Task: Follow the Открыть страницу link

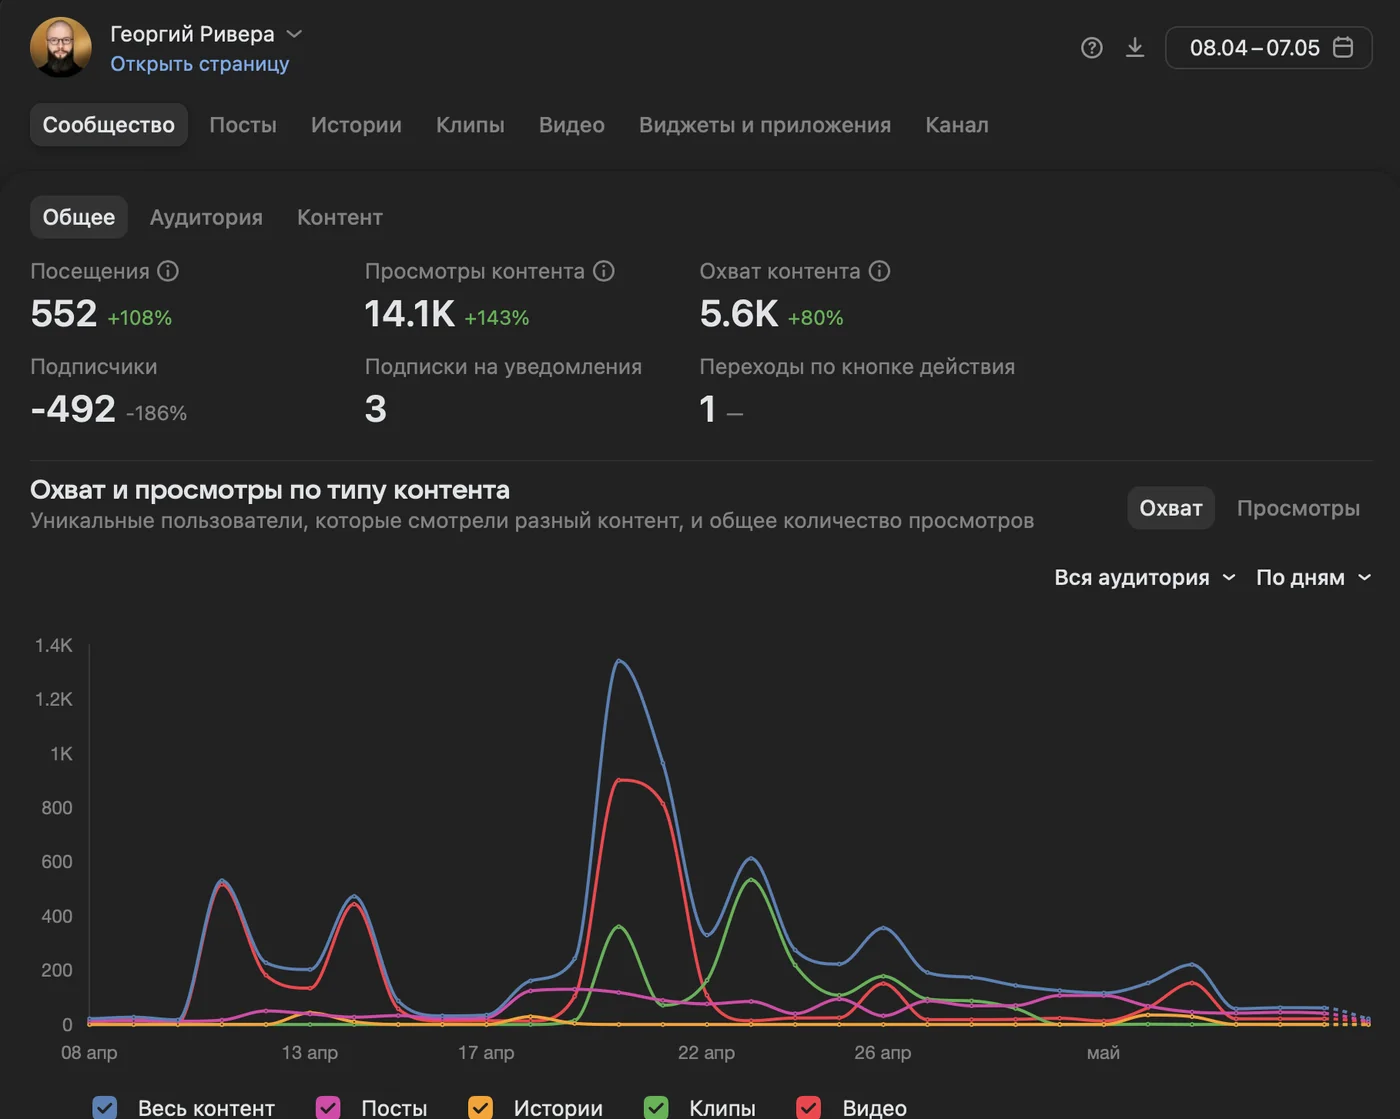Action: pos(200,64)
